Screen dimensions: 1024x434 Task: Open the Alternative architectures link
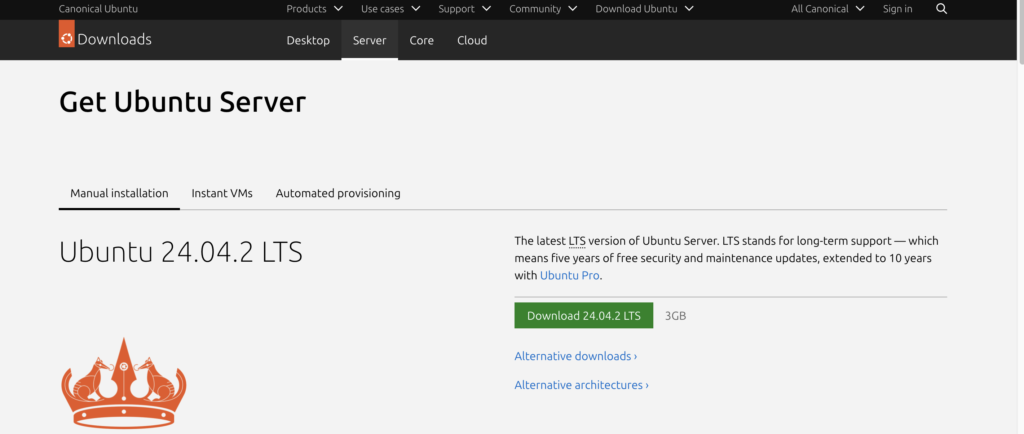pyautogui.click(x=582, y=385)
